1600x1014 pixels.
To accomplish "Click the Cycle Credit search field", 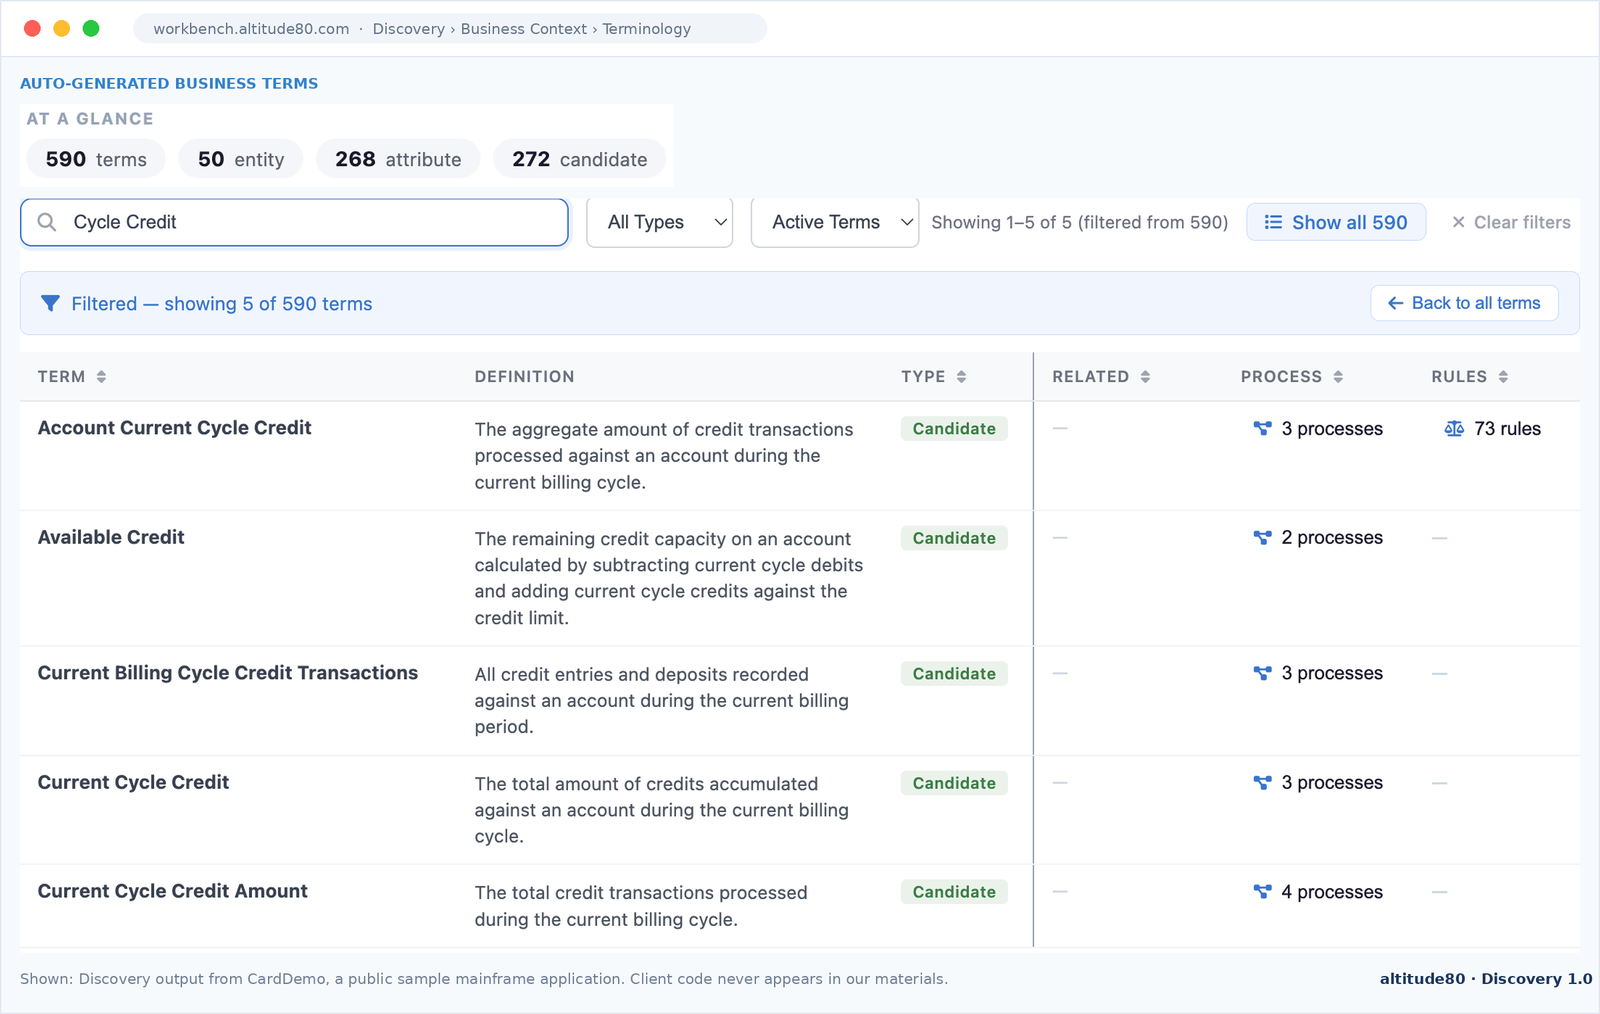I will 294,222.
